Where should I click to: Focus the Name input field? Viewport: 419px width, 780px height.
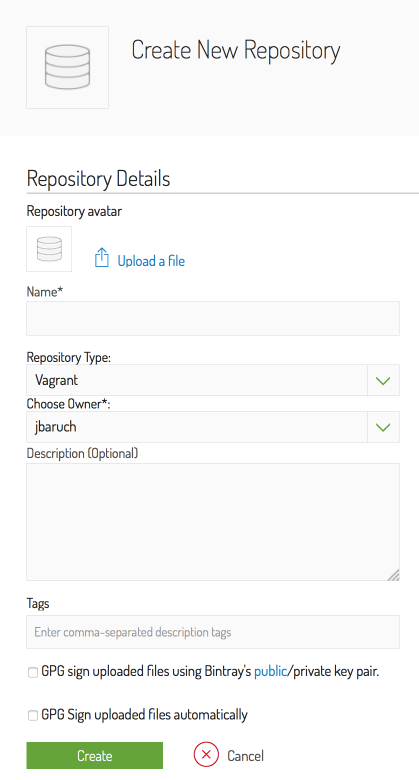[213, 318]
